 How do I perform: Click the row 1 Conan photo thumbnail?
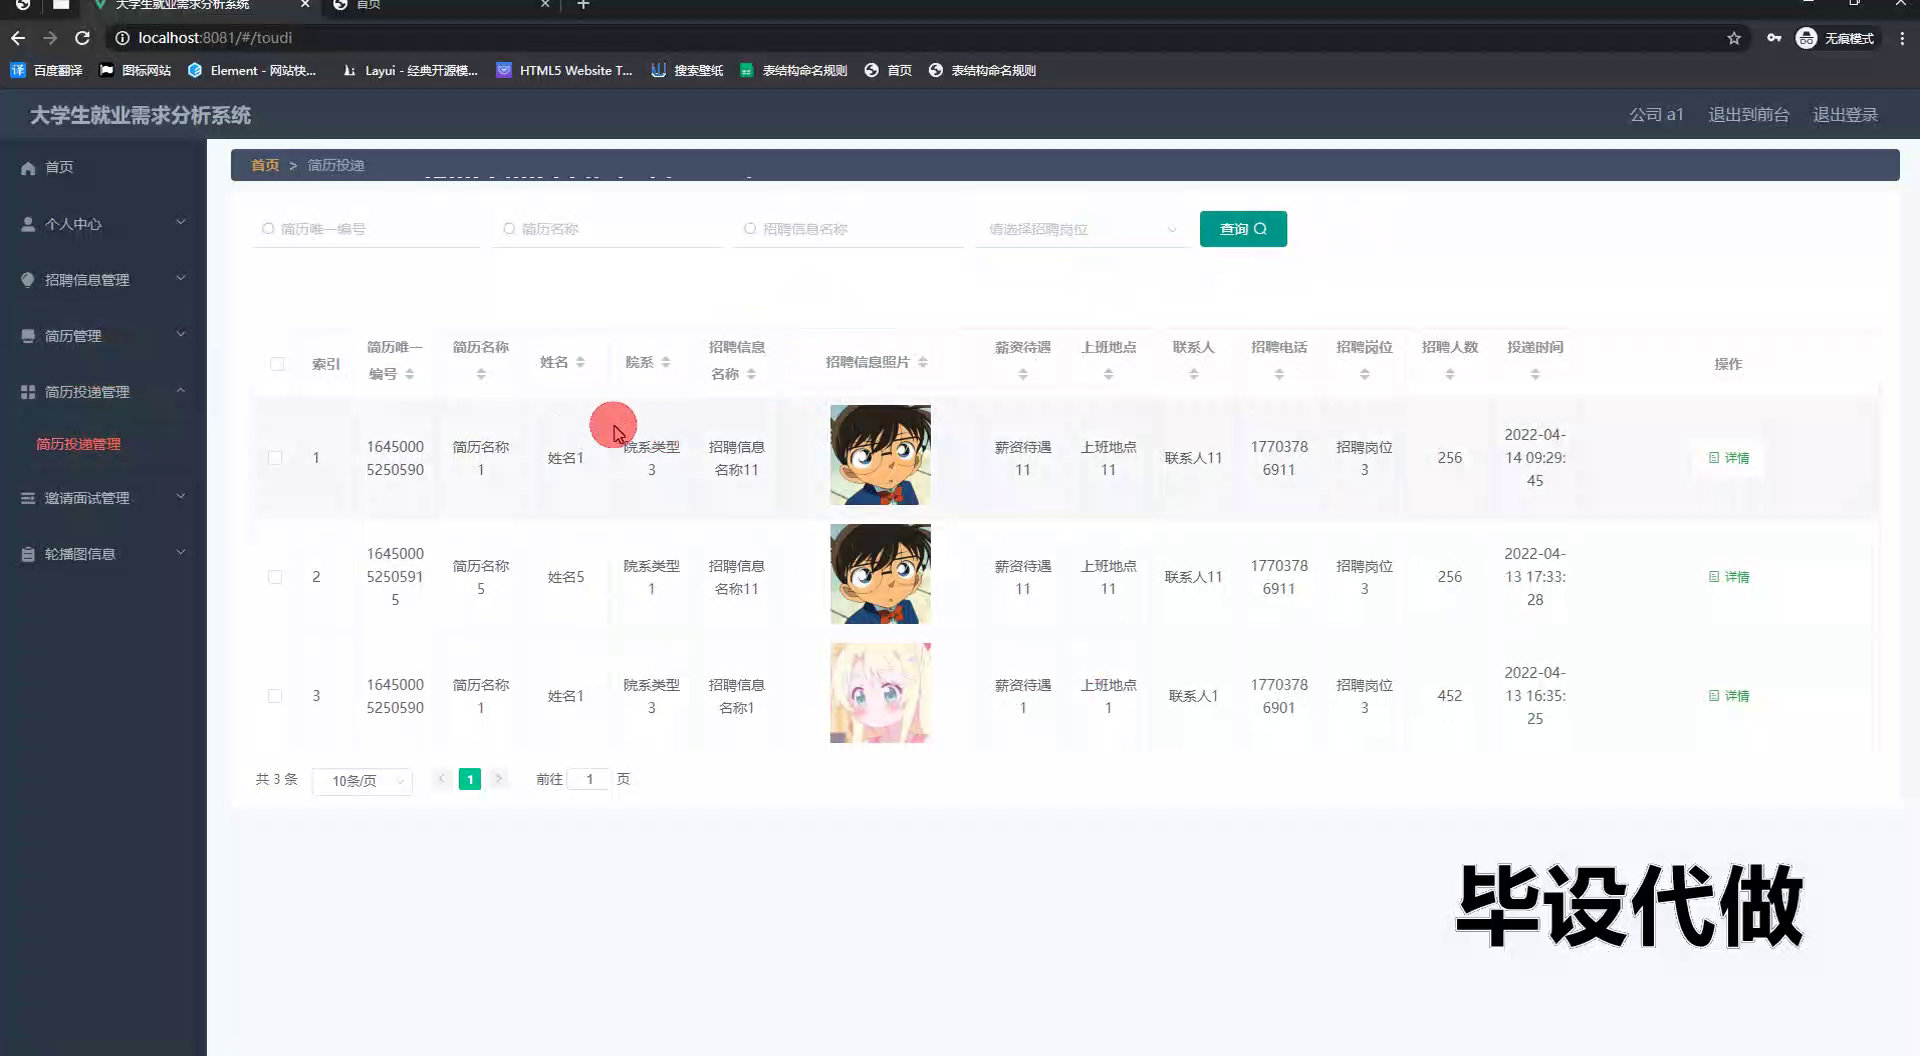(x=880, y=455)
